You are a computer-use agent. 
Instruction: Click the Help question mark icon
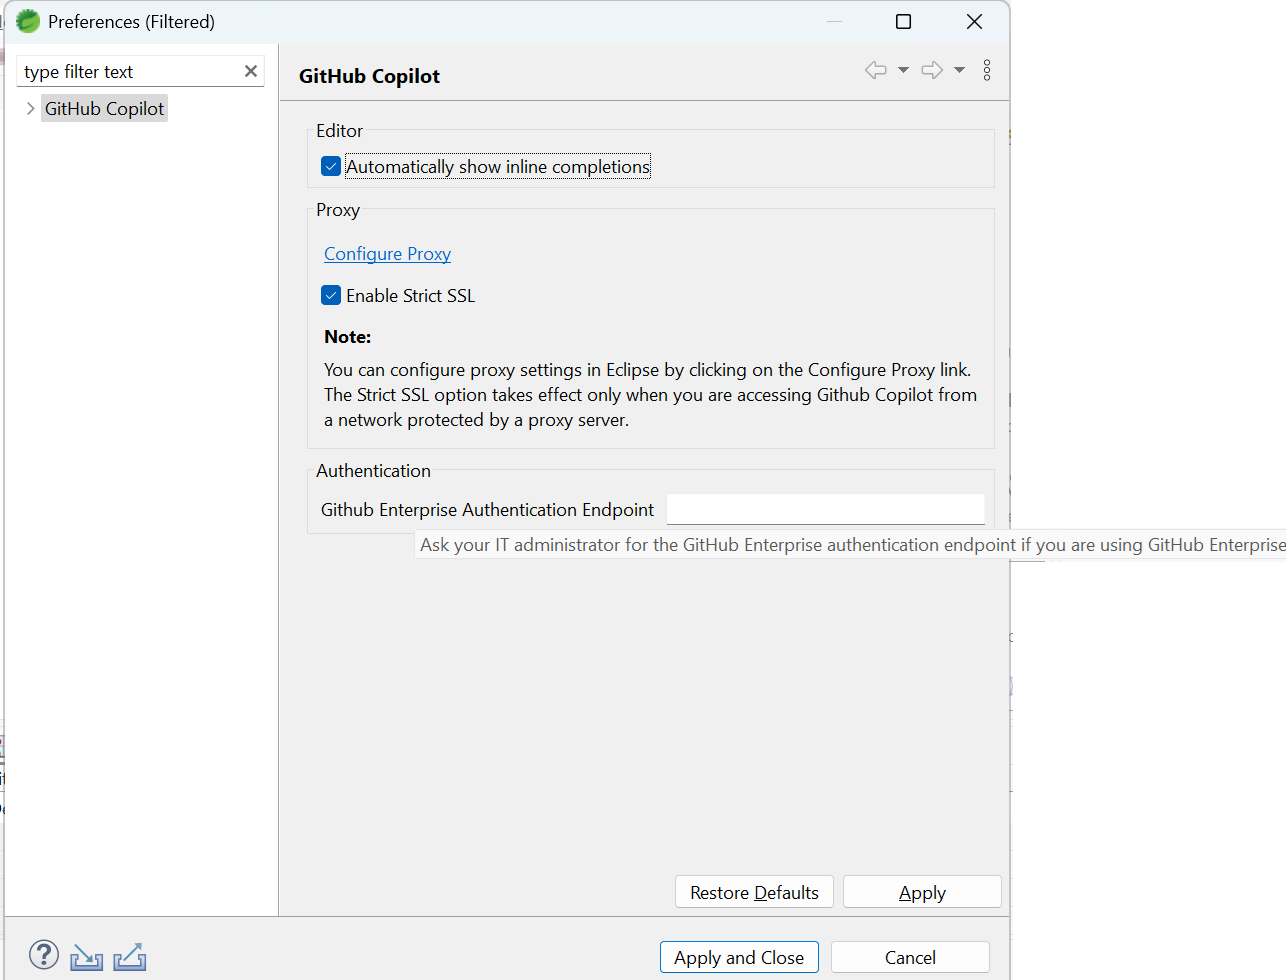44,956
